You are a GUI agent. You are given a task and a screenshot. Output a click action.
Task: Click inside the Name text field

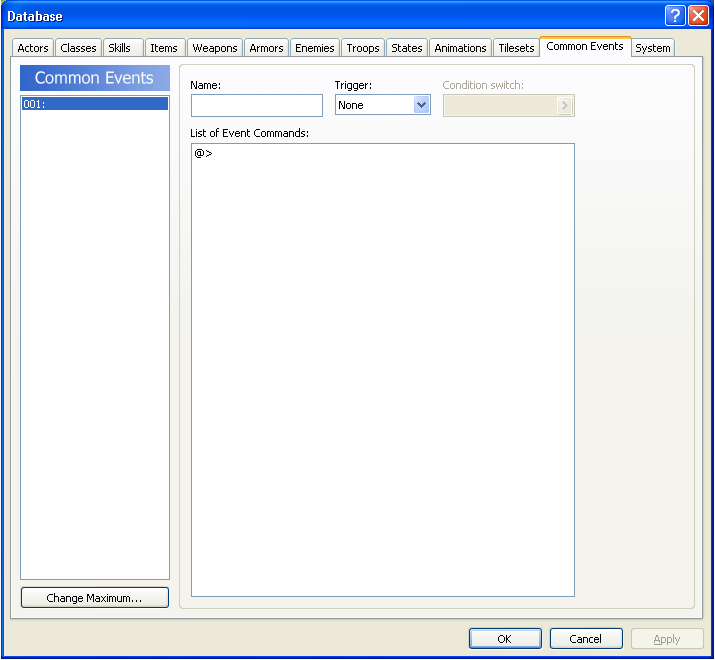coord(257,106)
